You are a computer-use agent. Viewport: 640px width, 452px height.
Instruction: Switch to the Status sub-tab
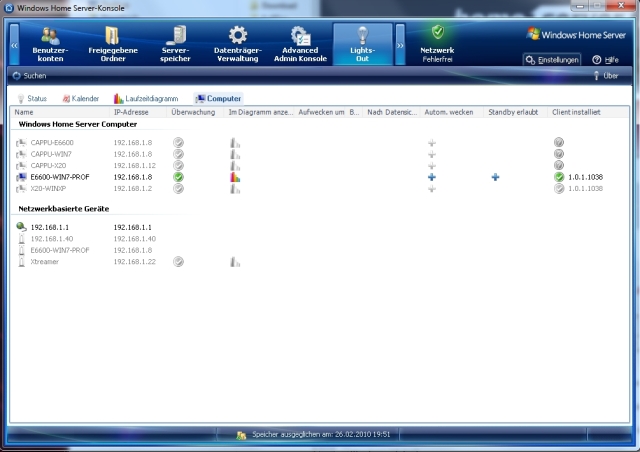32,98
